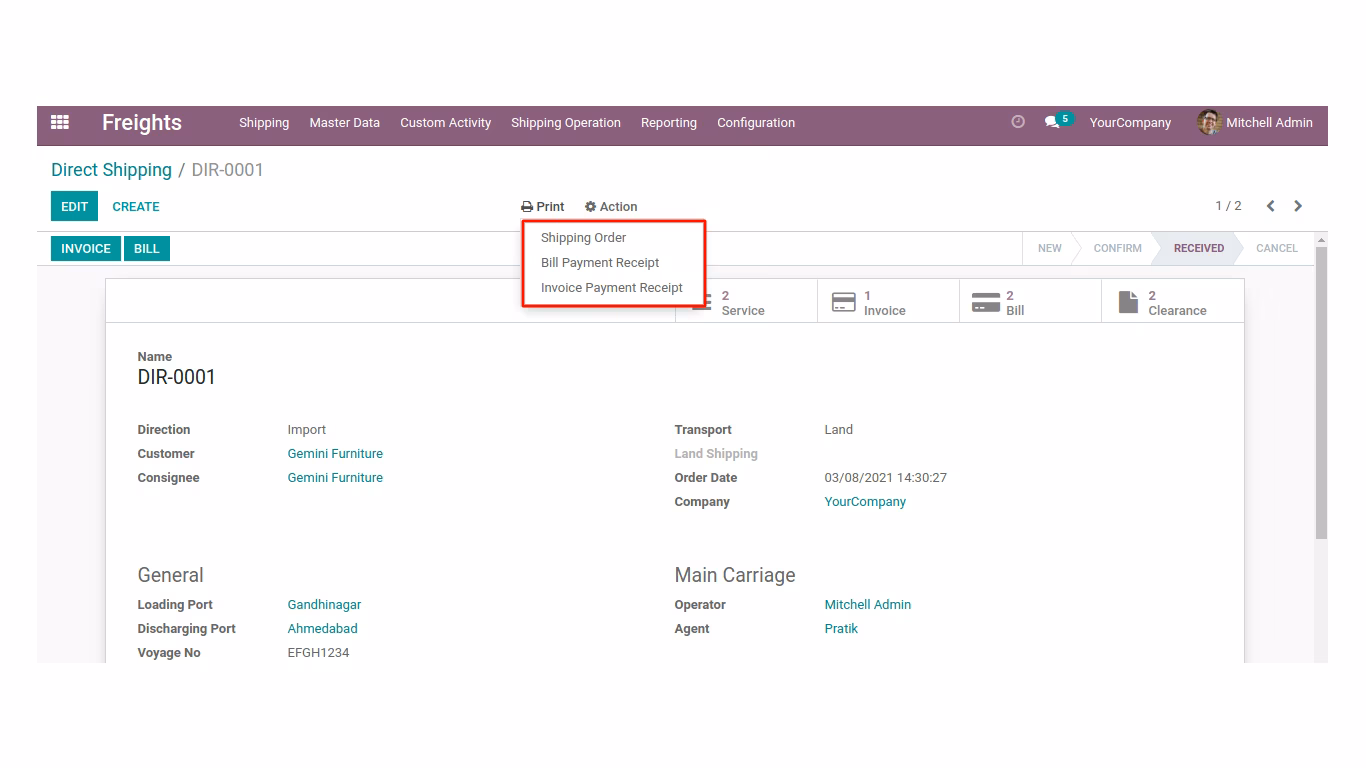The width and height of the screenshot is (1366, 768).
Task: Open the activities clock icon
Action: pos(1018,122)
